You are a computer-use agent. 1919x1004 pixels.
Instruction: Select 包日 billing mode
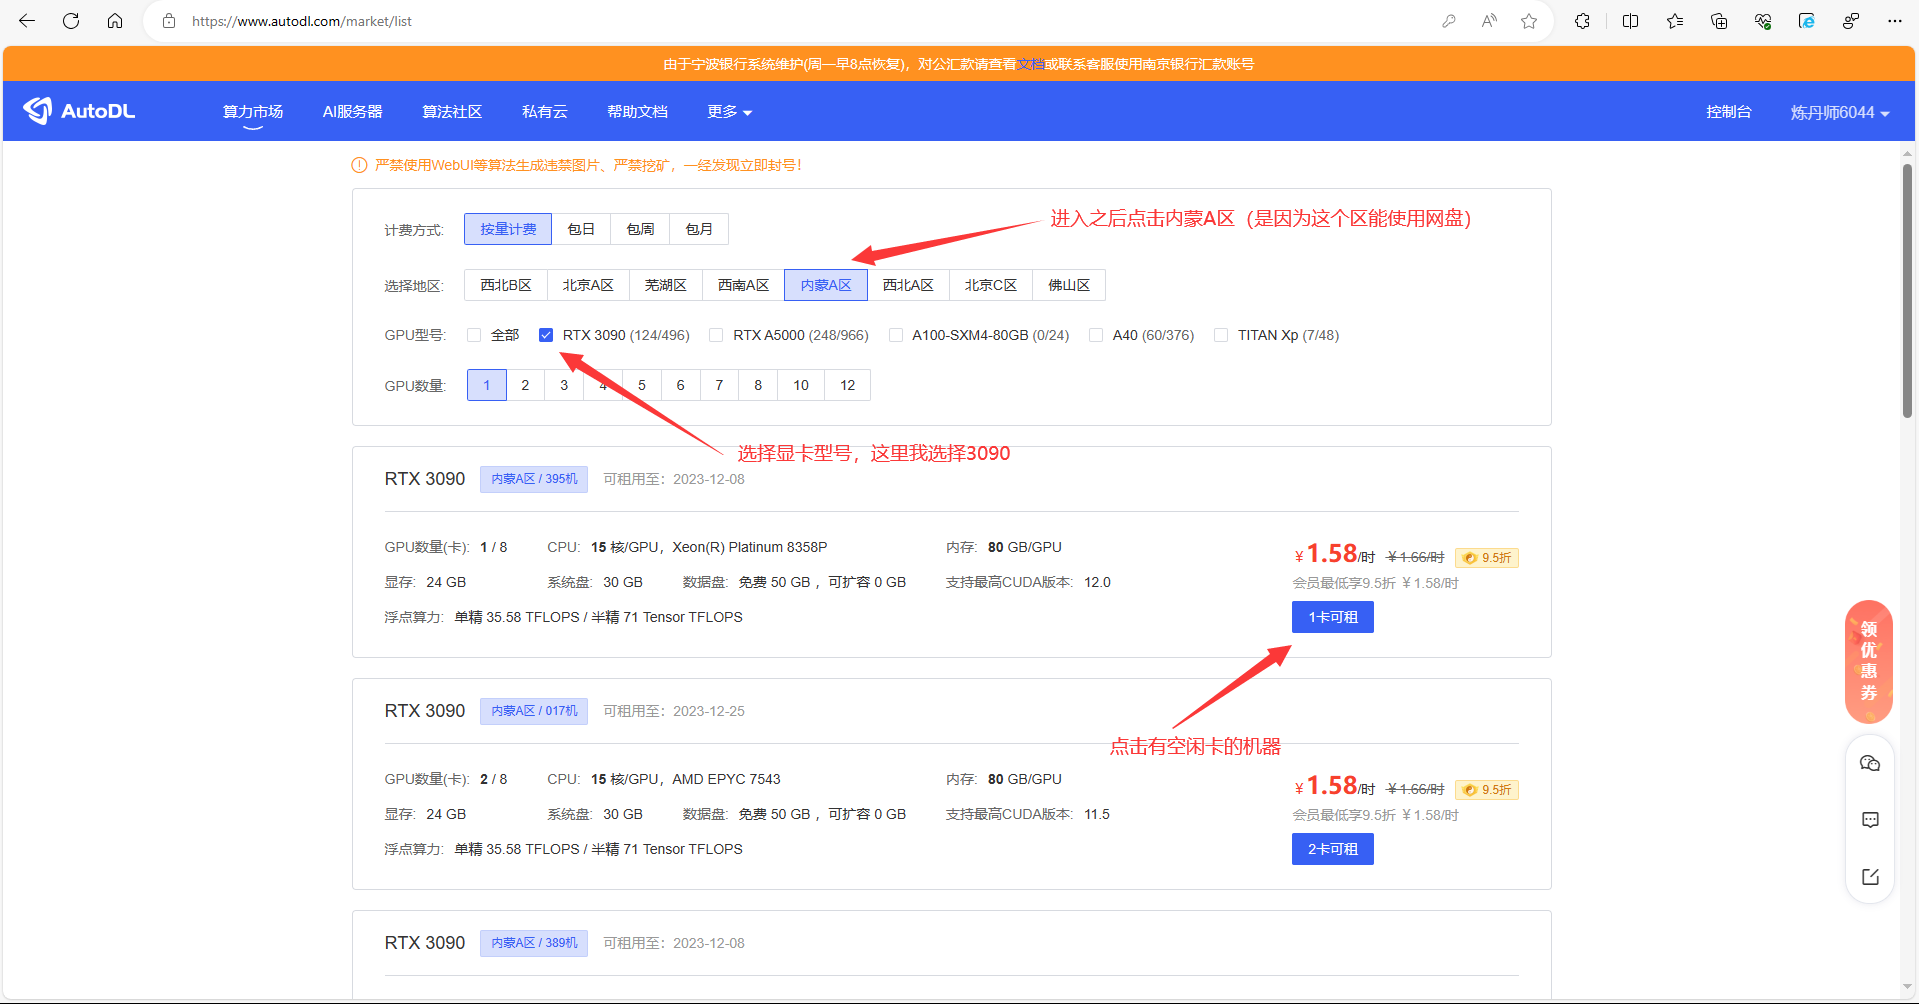point(581,229)
